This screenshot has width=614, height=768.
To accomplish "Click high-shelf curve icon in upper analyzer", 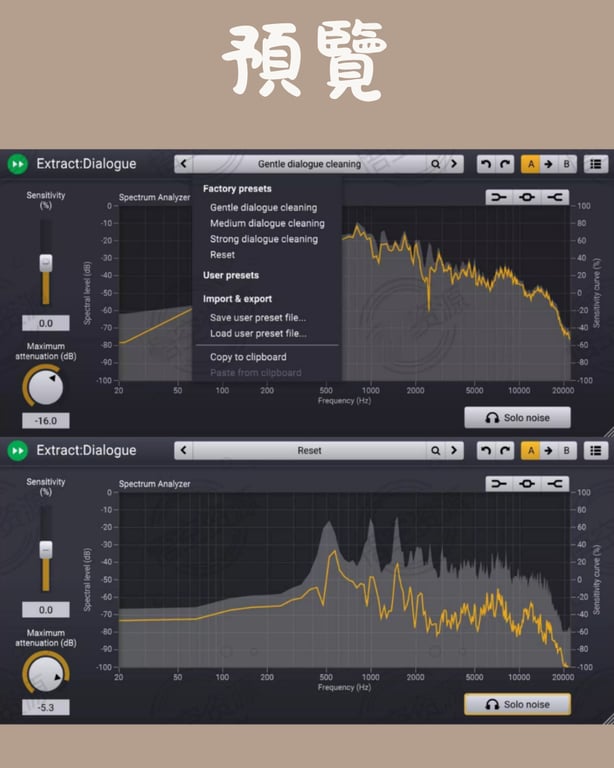I will click(x=555, y=197).
